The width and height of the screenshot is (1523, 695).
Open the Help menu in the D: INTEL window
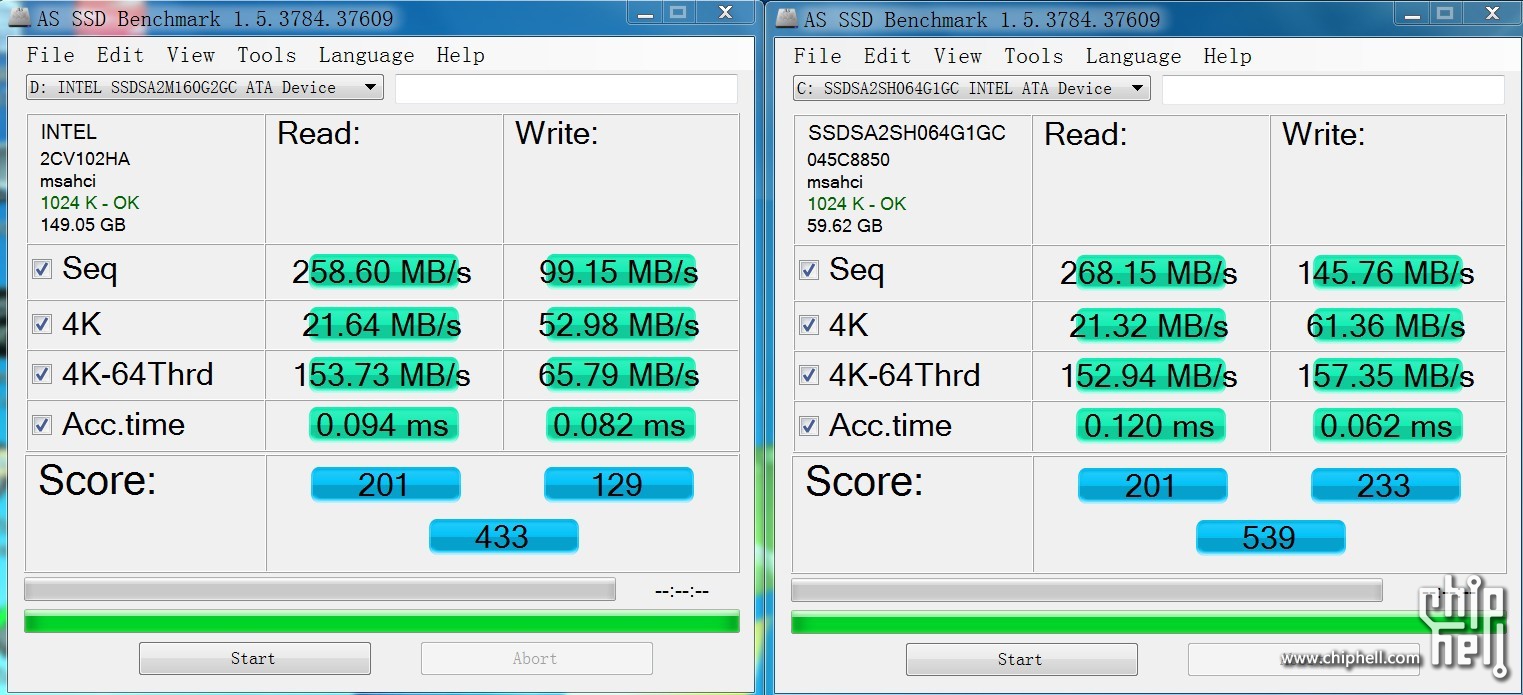(x=460, y=55)
